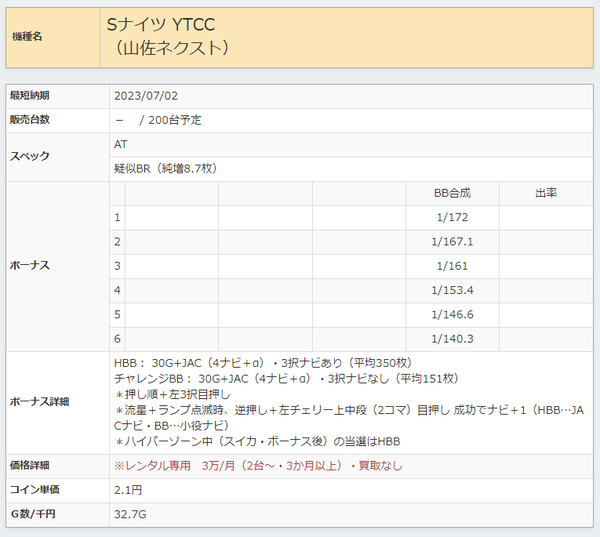Click the 'ボーナス' row label
Image resolution: width=600 pixels, height=537 pixels.
[29, 266]
